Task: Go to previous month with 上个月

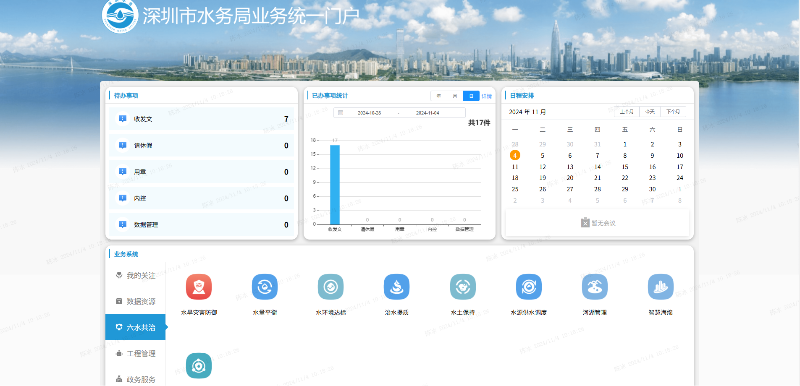Action: pyautogui.click(x=627, y=112)
